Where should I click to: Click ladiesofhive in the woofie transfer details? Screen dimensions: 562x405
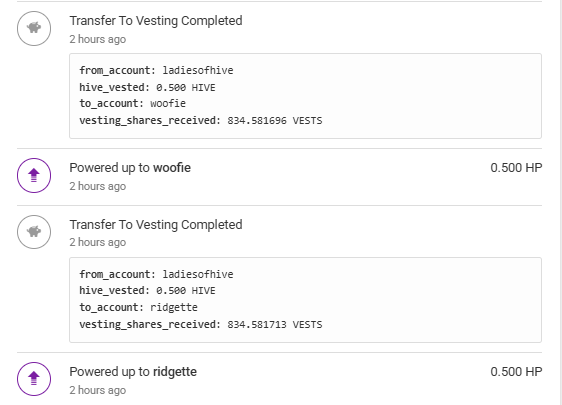pos(198,70)
